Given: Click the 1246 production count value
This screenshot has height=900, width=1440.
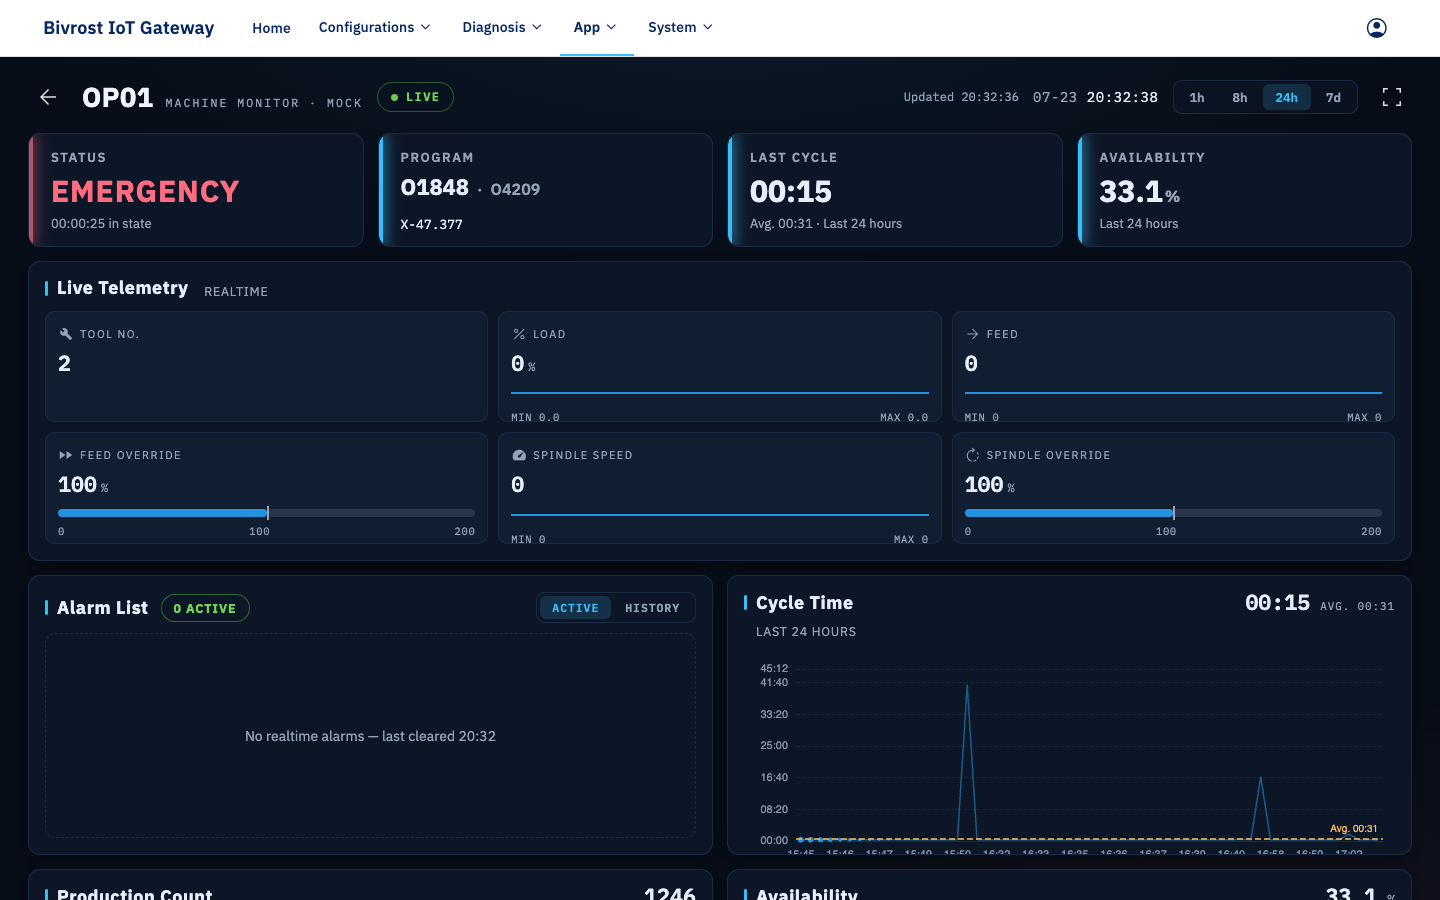Looking at the screenshot, I should [x=670, y=893].
